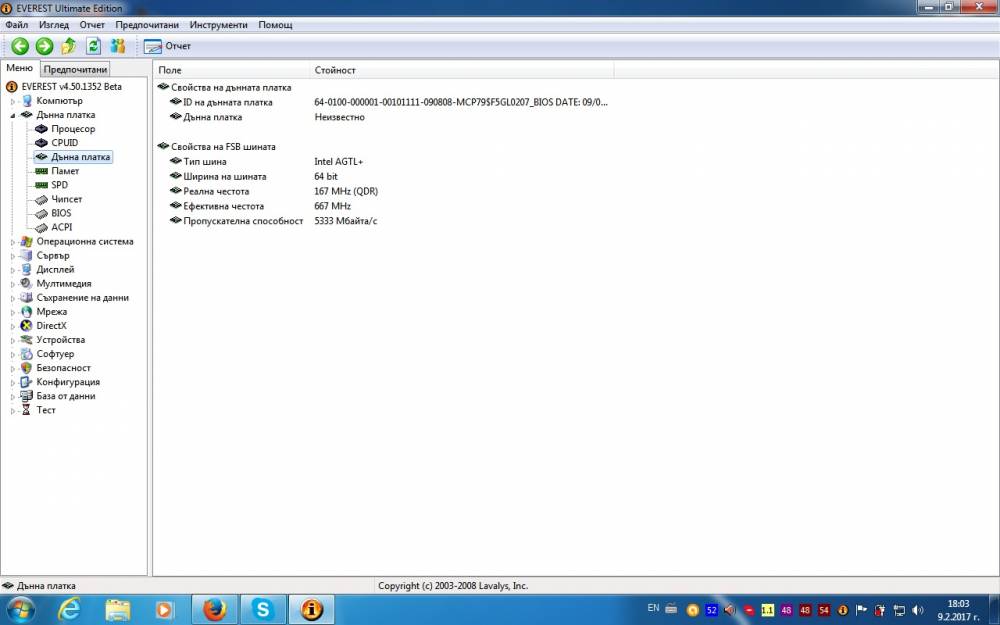Viewport: 1000px width, 625px height.
Task: Switch to the Меню tab
Action: pos(19,68)
